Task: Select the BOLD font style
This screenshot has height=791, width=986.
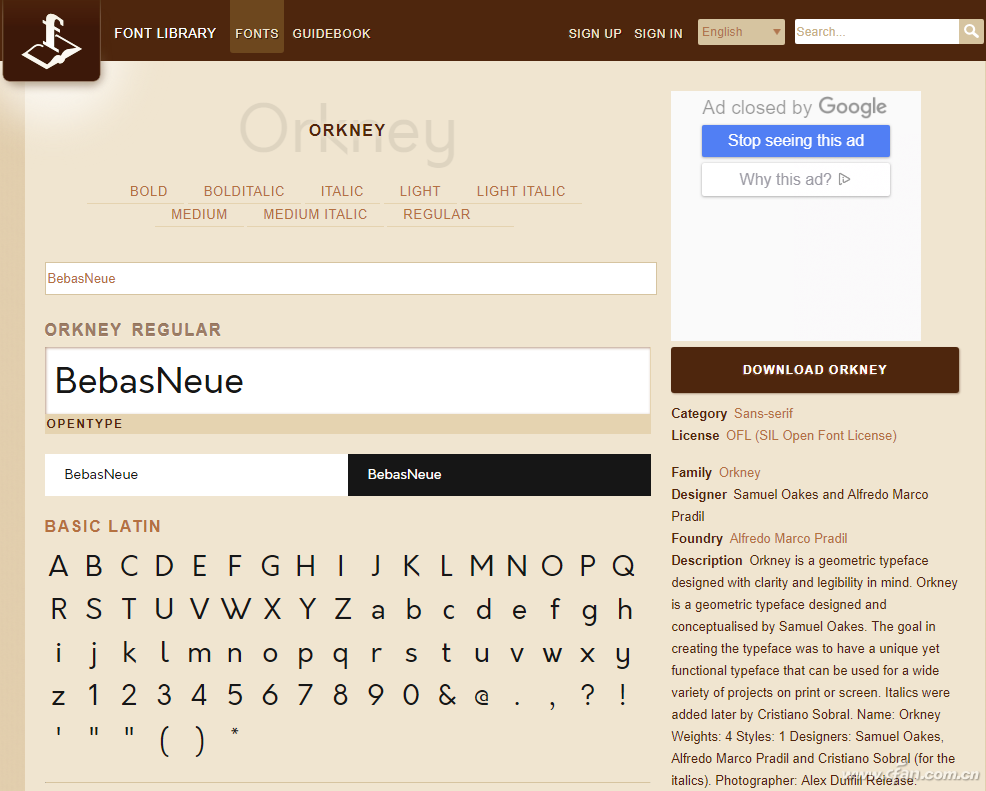Action: [148, 191]
